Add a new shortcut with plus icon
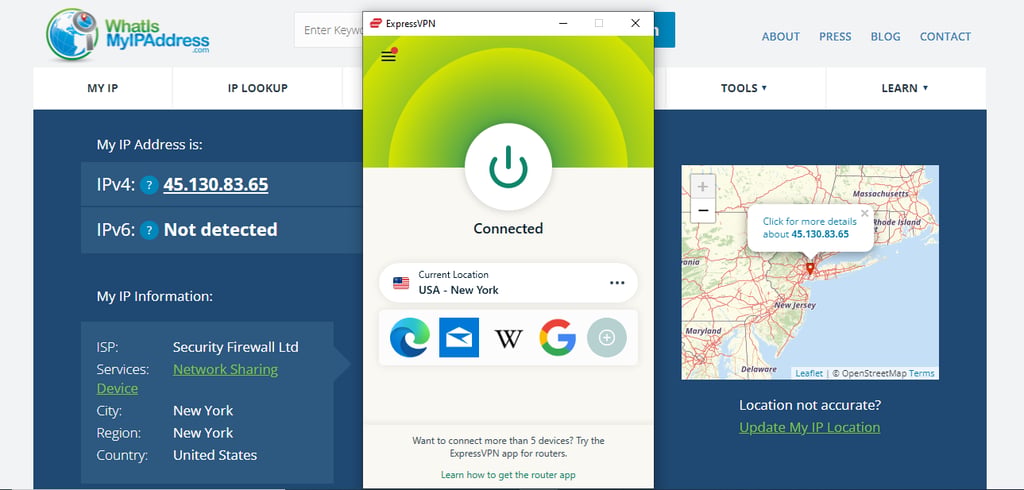Image resolution: width=1024 pixels, height=490 pixels. [607, 338]
